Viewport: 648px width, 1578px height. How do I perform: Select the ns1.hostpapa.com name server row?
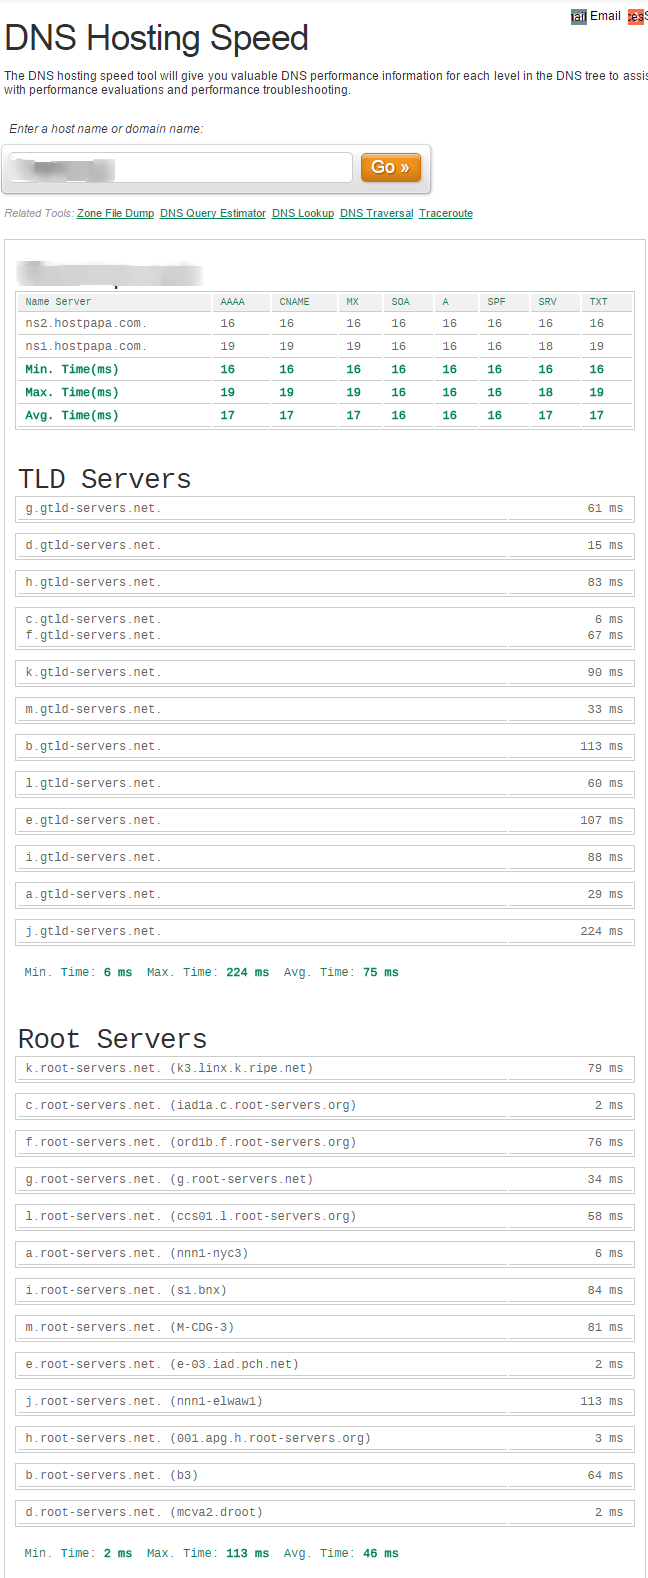coord(85,347)
